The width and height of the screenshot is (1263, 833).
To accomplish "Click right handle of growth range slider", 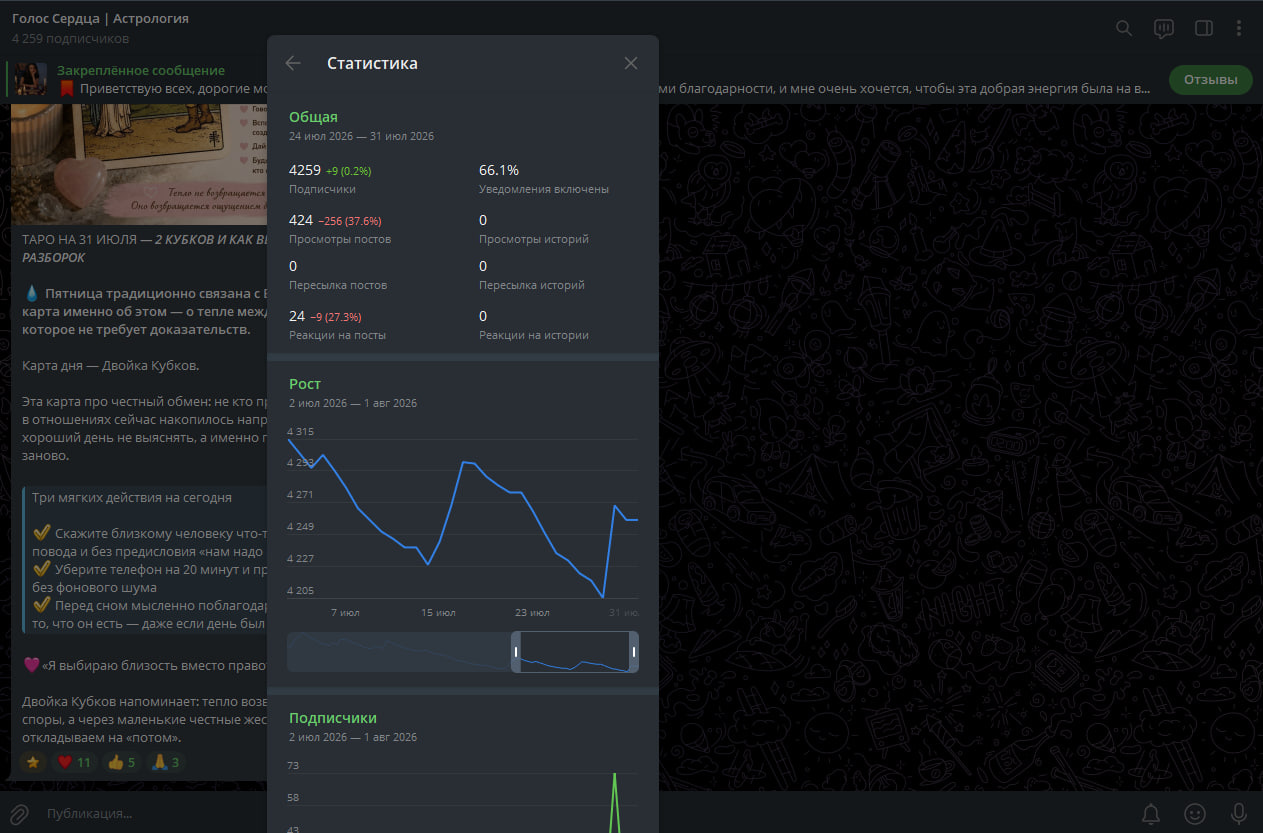I will (x=634, y=652).
